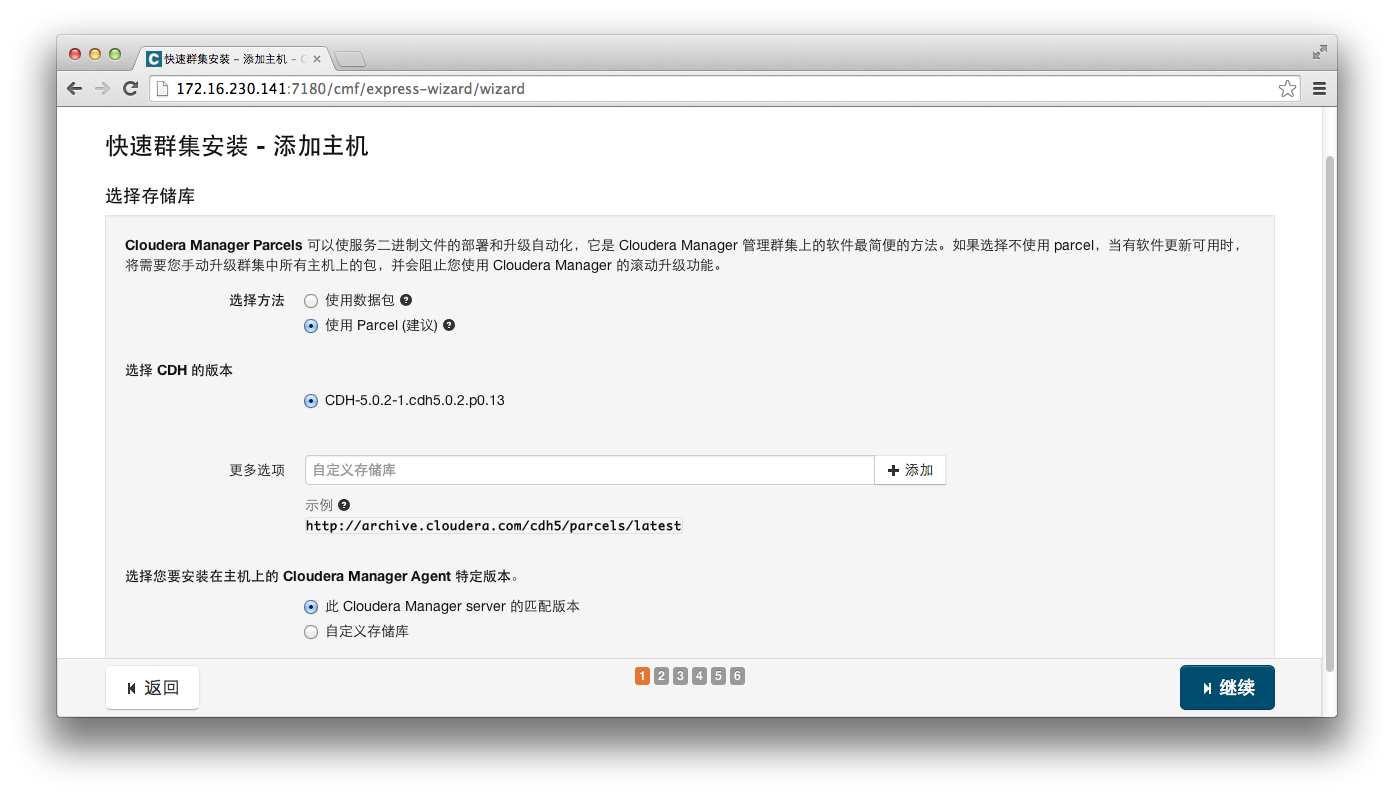Reload the page with the refresh icon
The image size is (1394, 796).
coord(130,89)
